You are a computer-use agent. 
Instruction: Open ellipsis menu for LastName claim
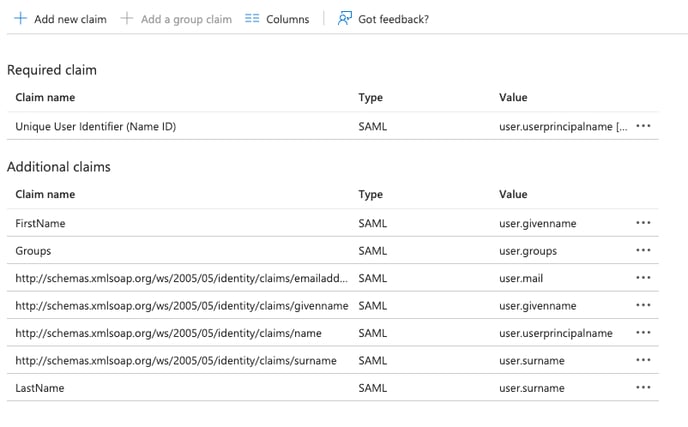tap(643, 387)
